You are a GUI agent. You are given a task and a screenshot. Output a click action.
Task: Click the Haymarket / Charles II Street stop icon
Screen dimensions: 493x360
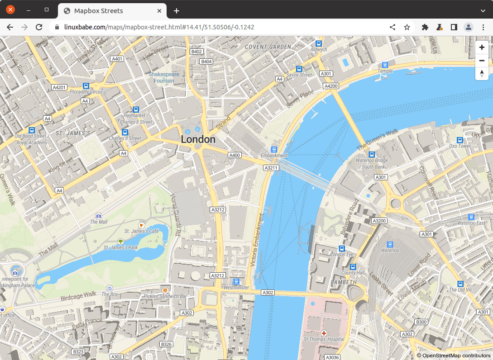pyautogui.click(x=136, y=109)
